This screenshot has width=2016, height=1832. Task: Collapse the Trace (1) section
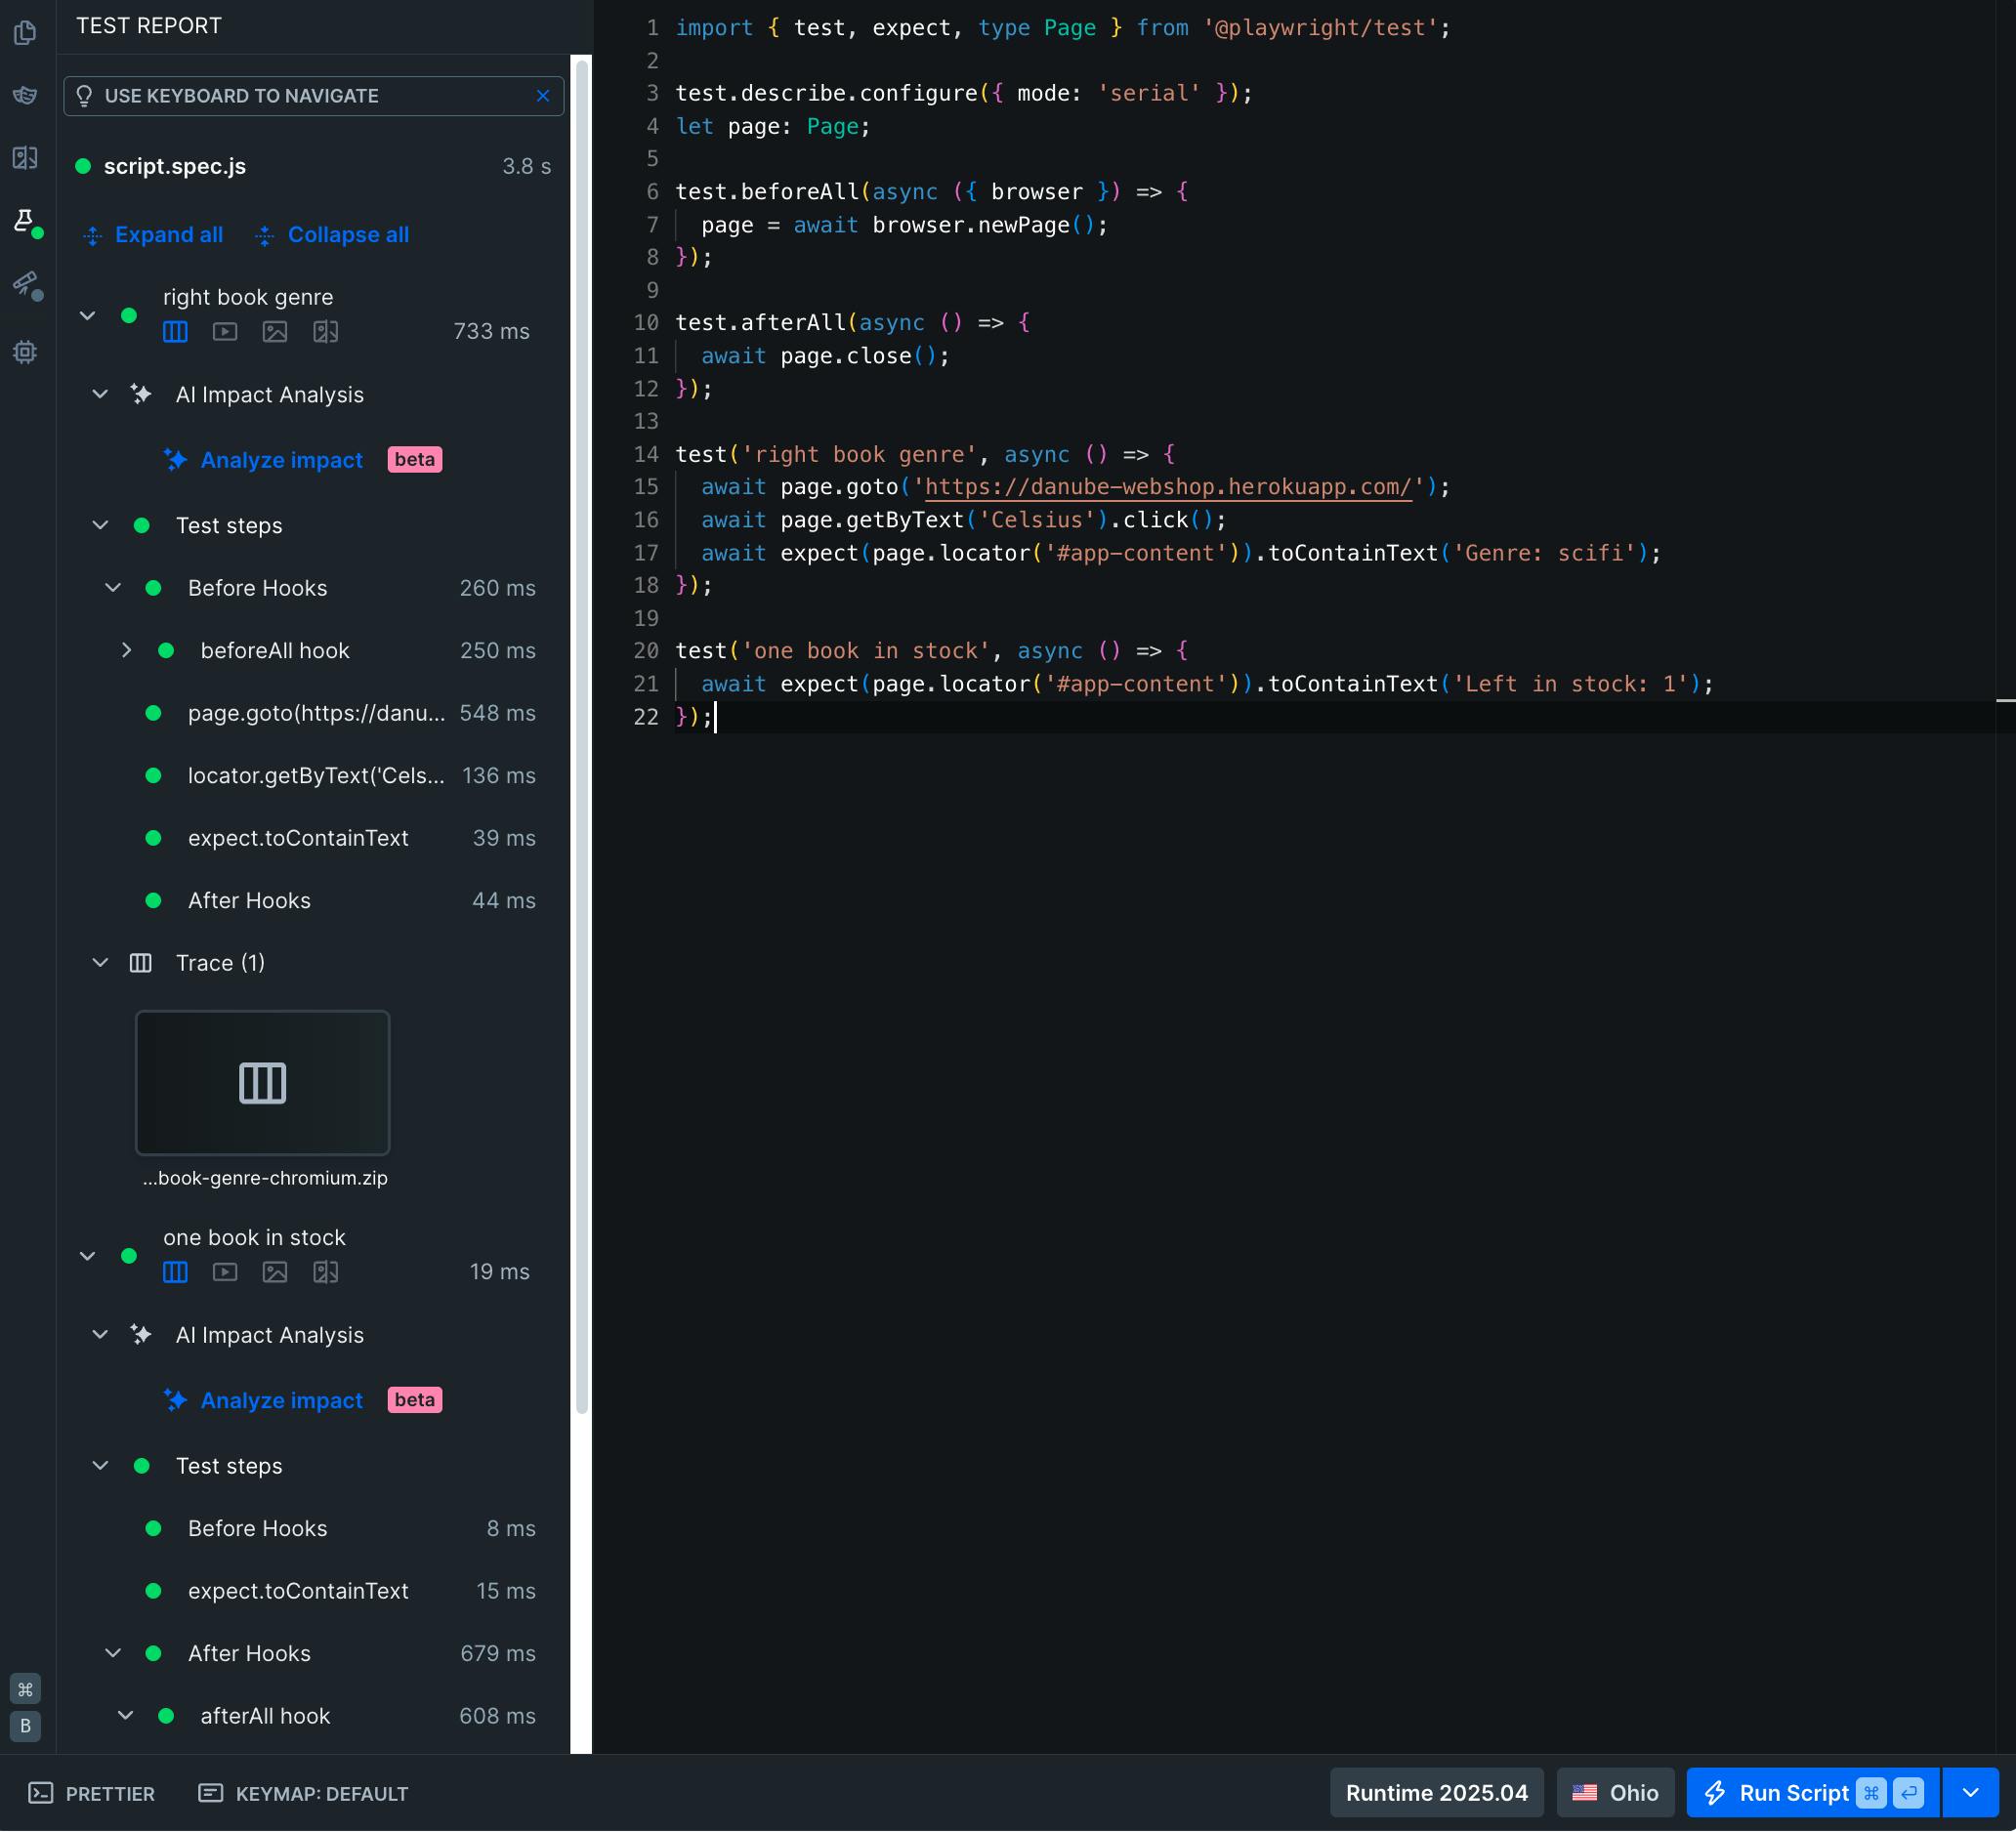[100, 962]
